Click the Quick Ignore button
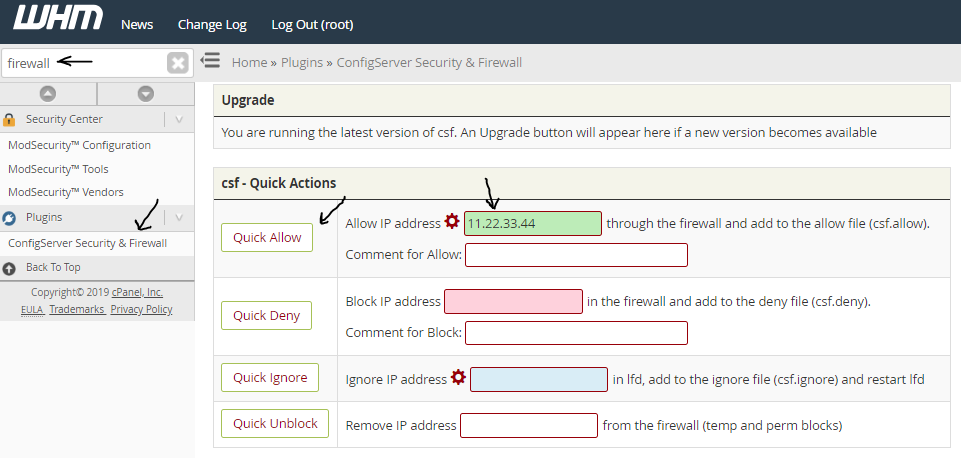Viewport: 961px width, 458px height. 270,377
